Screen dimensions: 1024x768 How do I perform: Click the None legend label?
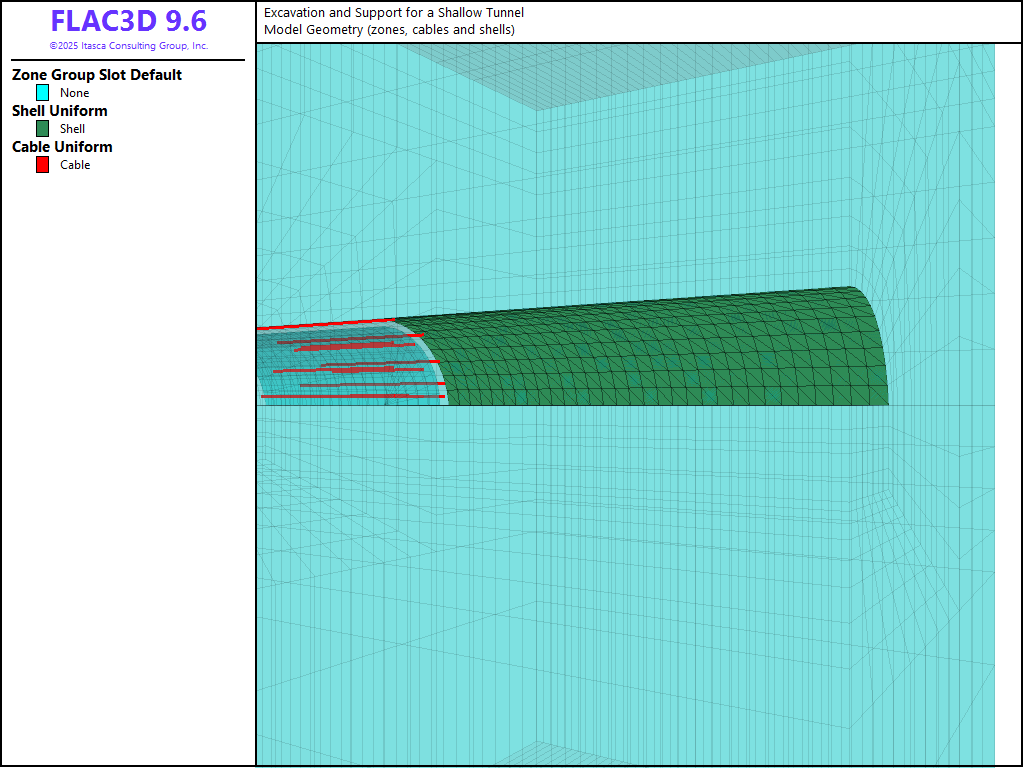coord(75,93)
